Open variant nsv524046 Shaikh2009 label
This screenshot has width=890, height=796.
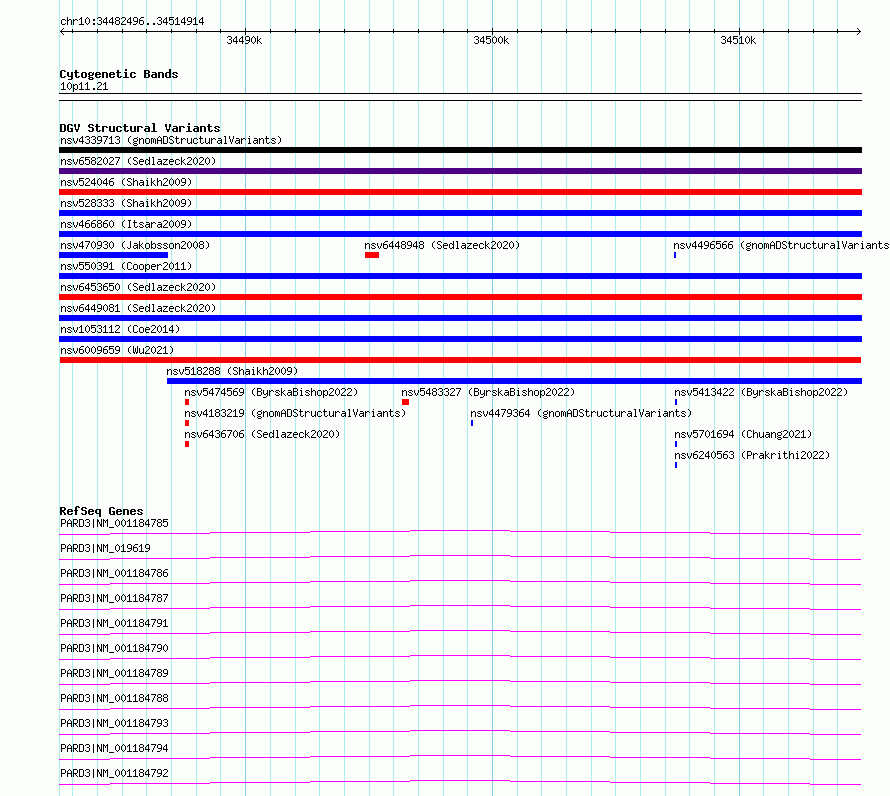tap(126, 182)
